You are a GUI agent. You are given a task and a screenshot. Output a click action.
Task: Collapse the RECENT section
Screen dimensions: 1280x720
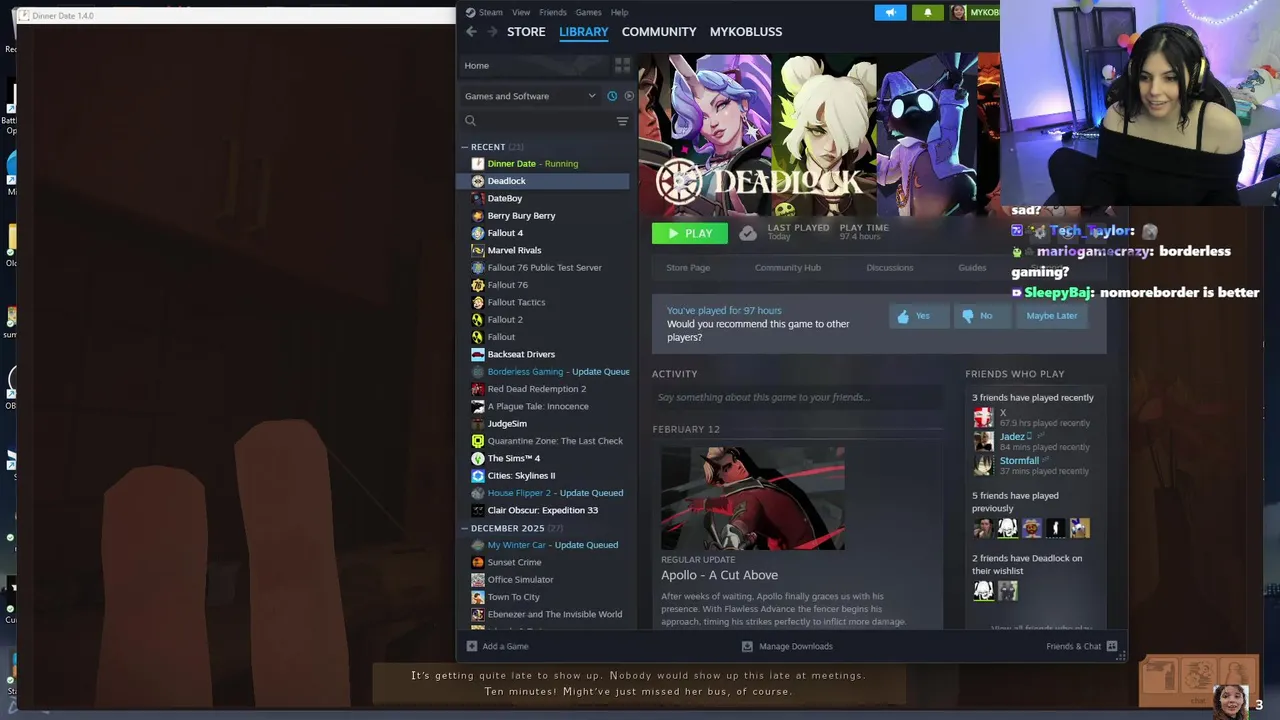coord(465,147)
